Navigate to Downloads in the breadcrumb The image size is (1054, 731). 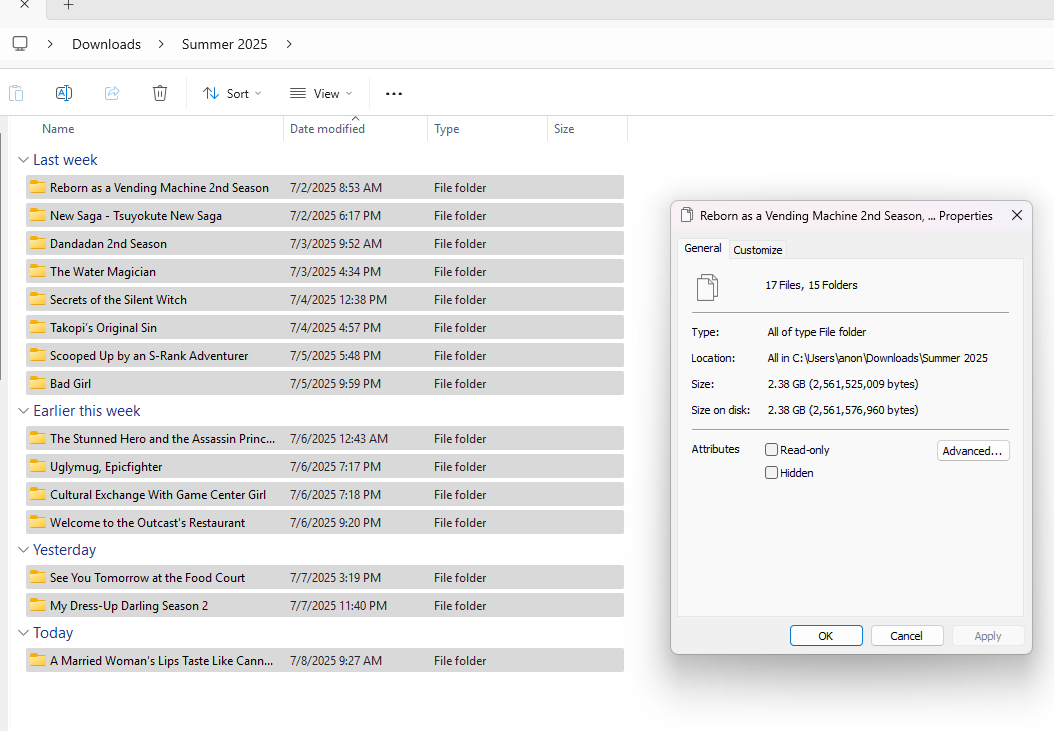(106, 44)
